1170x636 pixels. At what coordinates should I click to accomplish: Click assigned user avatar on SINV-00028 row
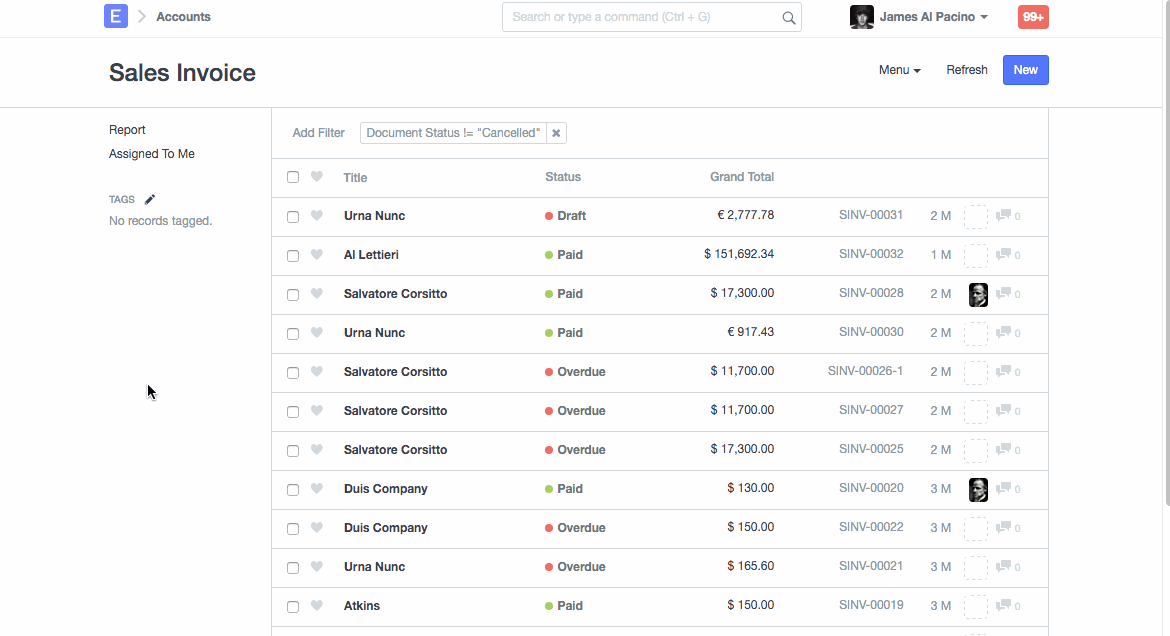click(978, 294)
